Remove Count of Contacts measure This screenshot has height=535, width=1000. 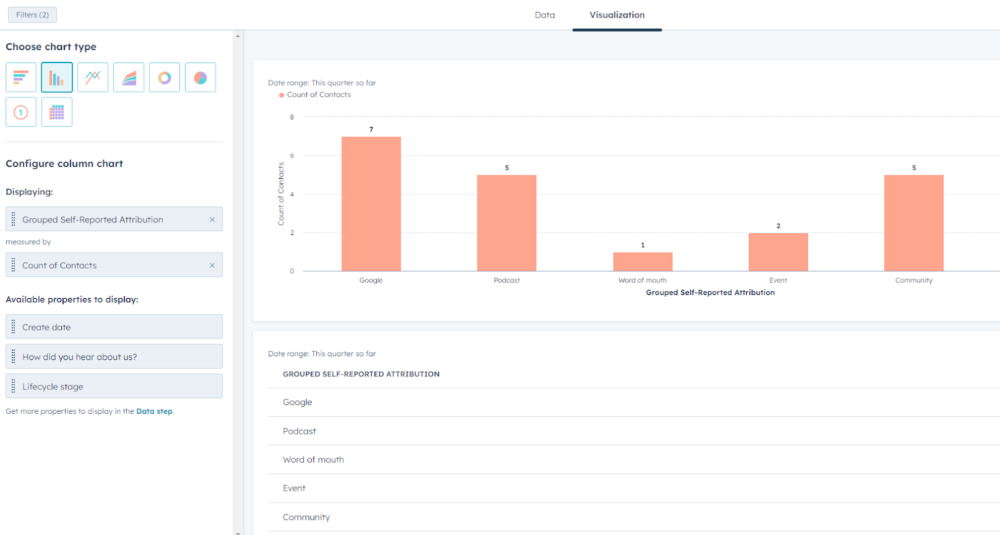[211, 265]
